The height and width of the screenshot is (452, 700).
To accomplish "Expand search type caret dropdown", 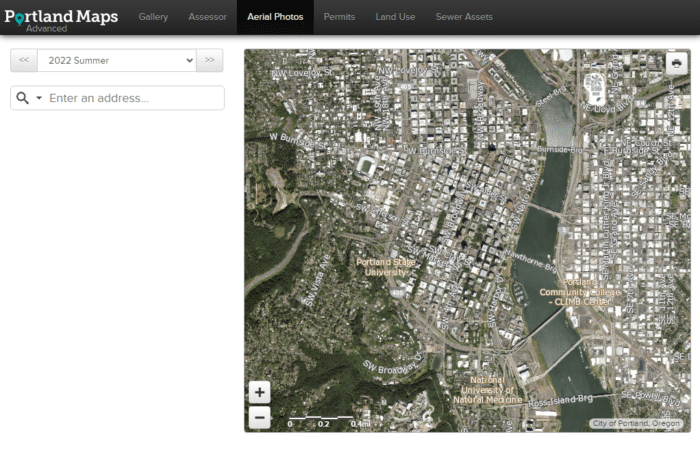I will pos(39,98).
